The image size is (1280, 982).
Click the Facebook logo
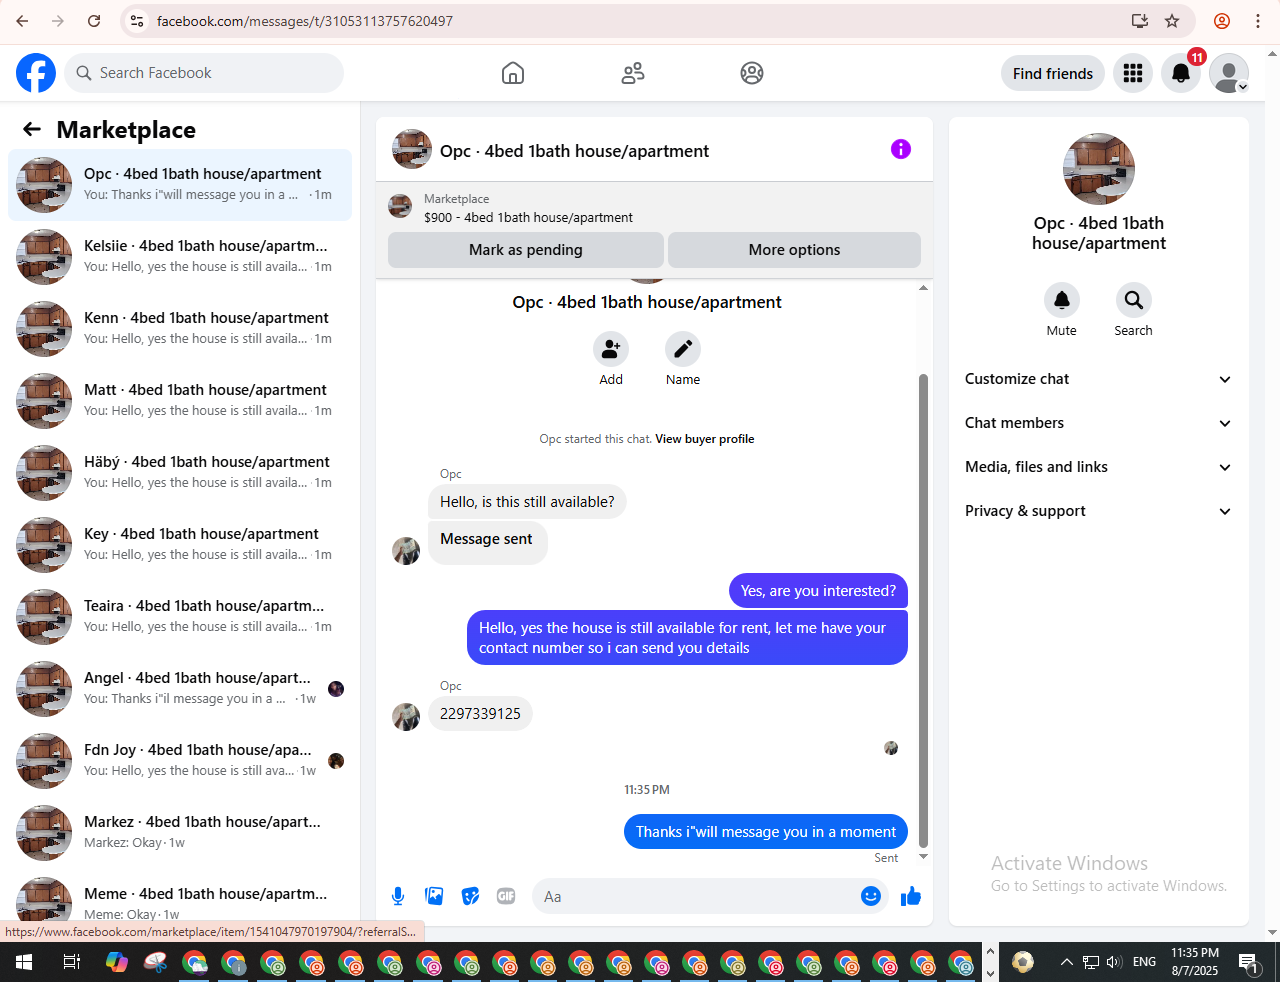pos(36,73)
